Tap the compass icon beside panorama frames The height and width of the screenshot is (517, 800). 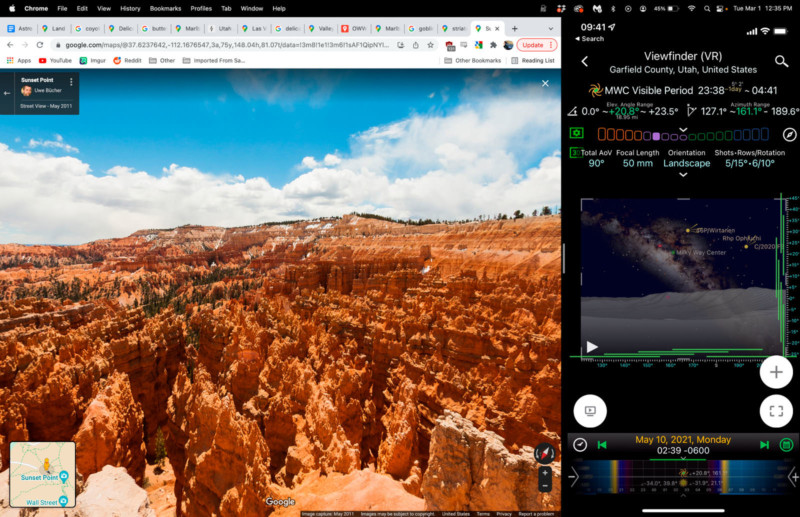coord(789,134)
